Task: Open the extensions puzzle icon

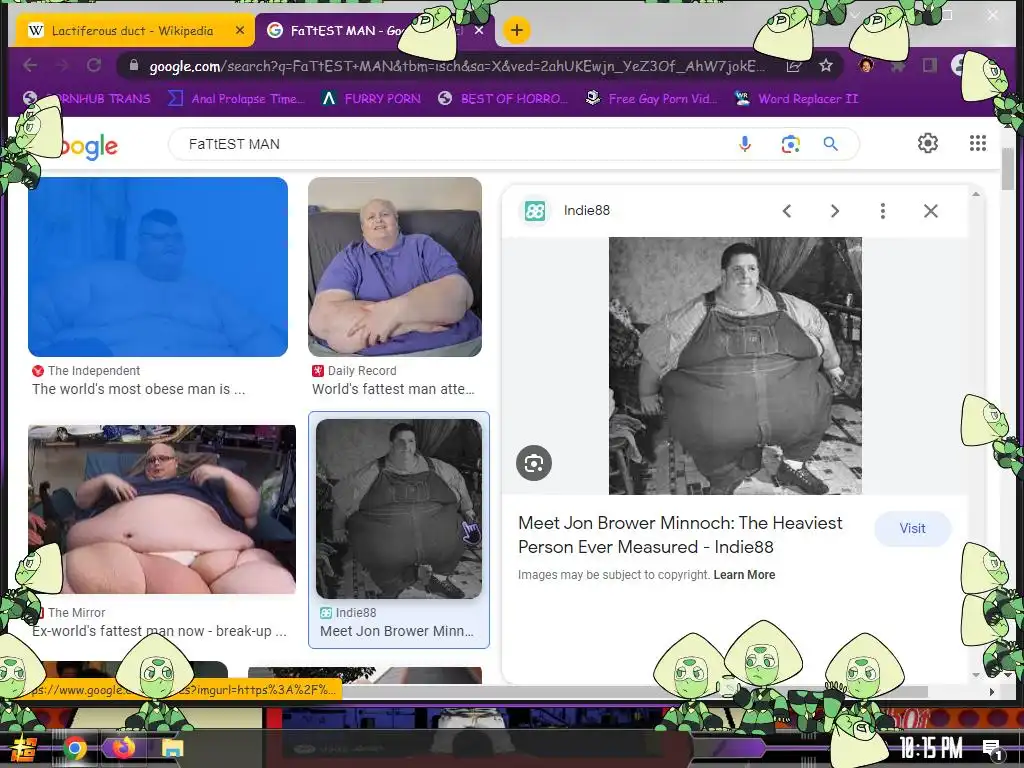Action: (898, 65)
